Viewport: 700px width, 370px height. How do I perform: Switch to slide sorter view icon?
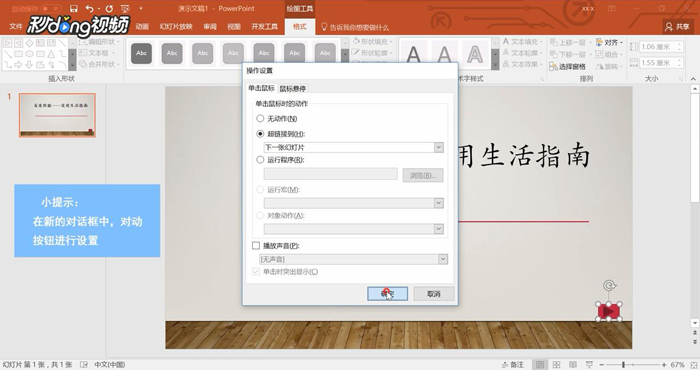click(x=556, y=365)
